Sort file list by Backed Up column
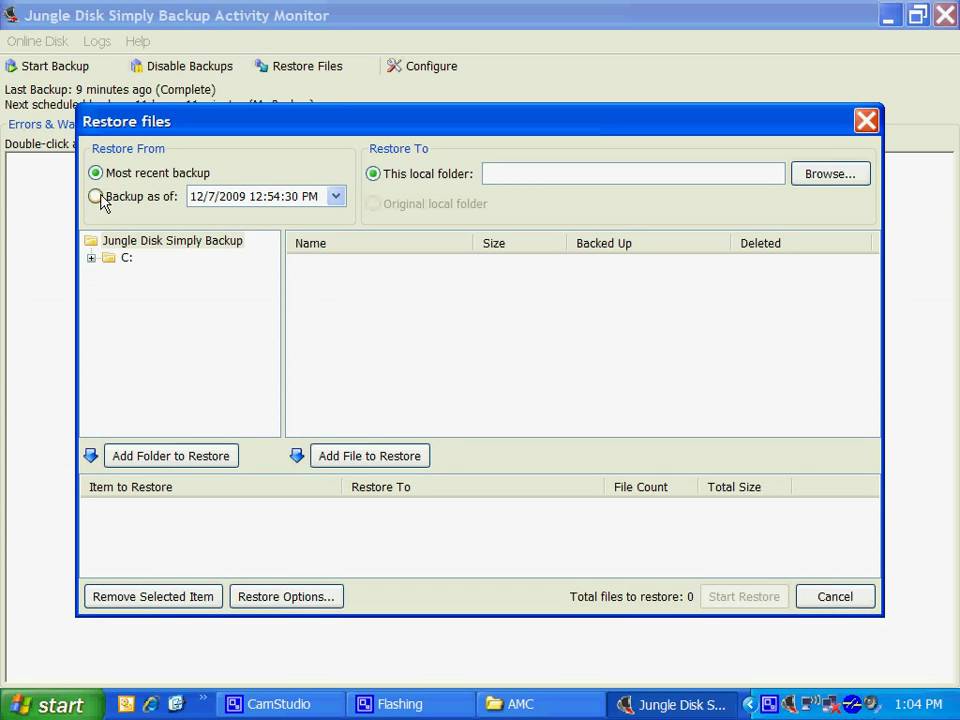This screenshot has height=720, width=960. (x=648, y=243)
